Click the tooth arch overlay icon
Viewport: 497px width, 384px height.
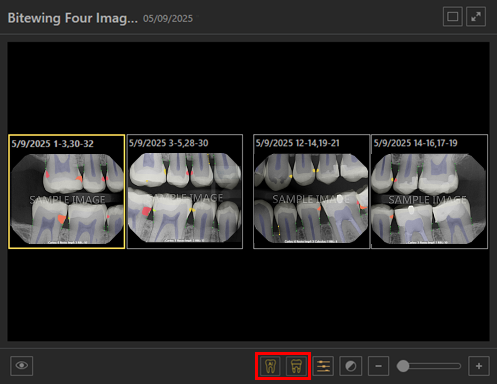(296, 366)
